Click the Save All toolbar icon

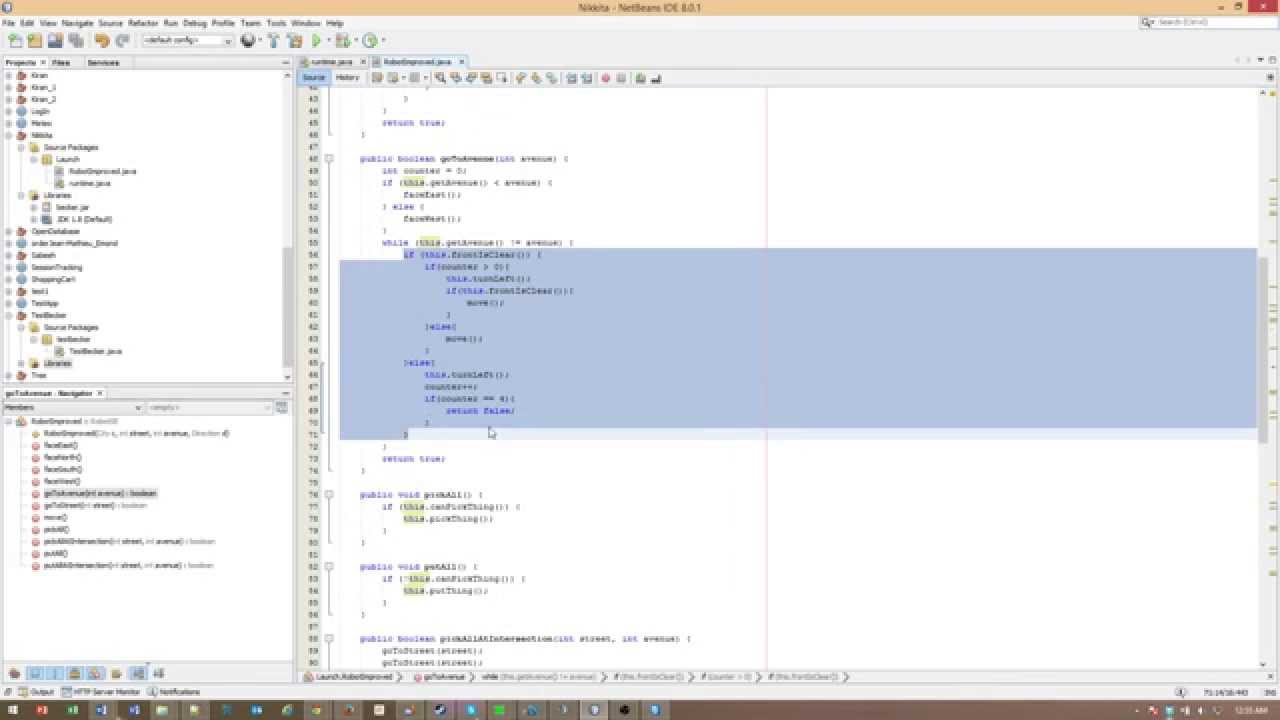(x=75, y=40)
